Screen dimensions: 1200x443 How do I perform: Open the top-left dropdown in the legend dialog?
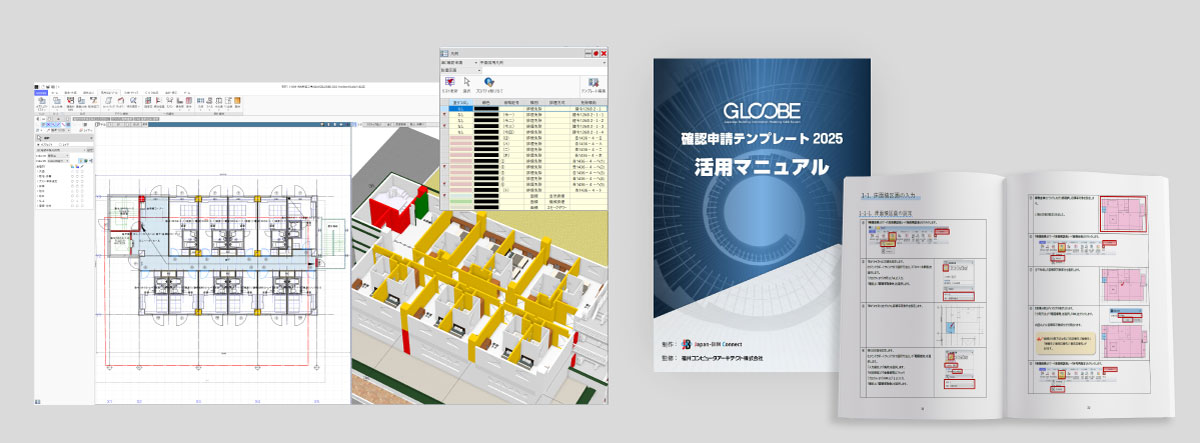point(459,63)
